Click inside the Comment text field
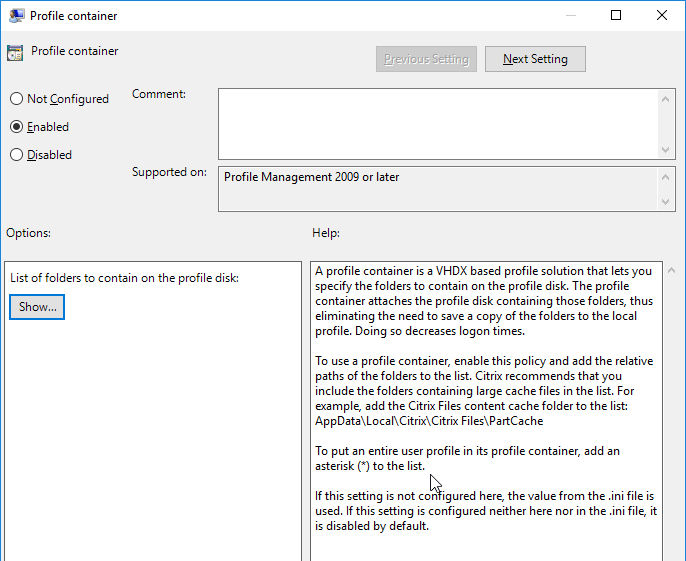The image size is (686, 561). pyautogui.click(x=438, y=124)
